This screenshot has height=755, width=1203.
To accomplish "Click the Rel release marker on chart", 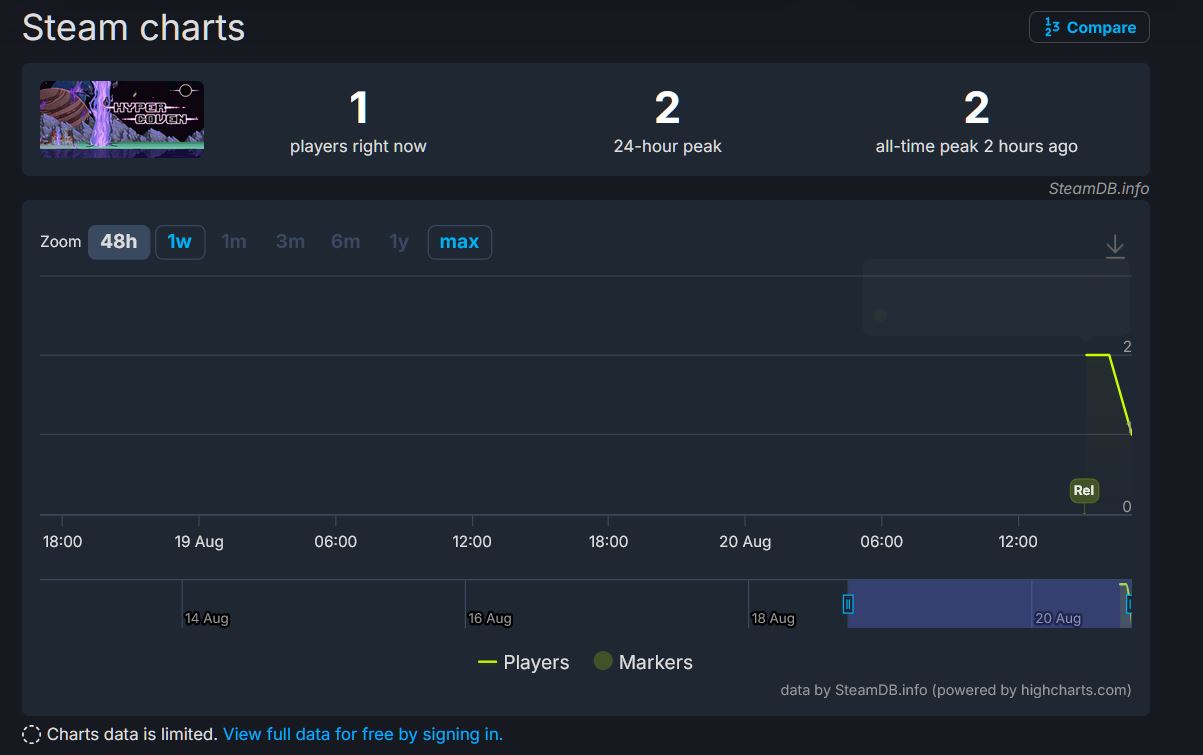I will [1083, 490].
